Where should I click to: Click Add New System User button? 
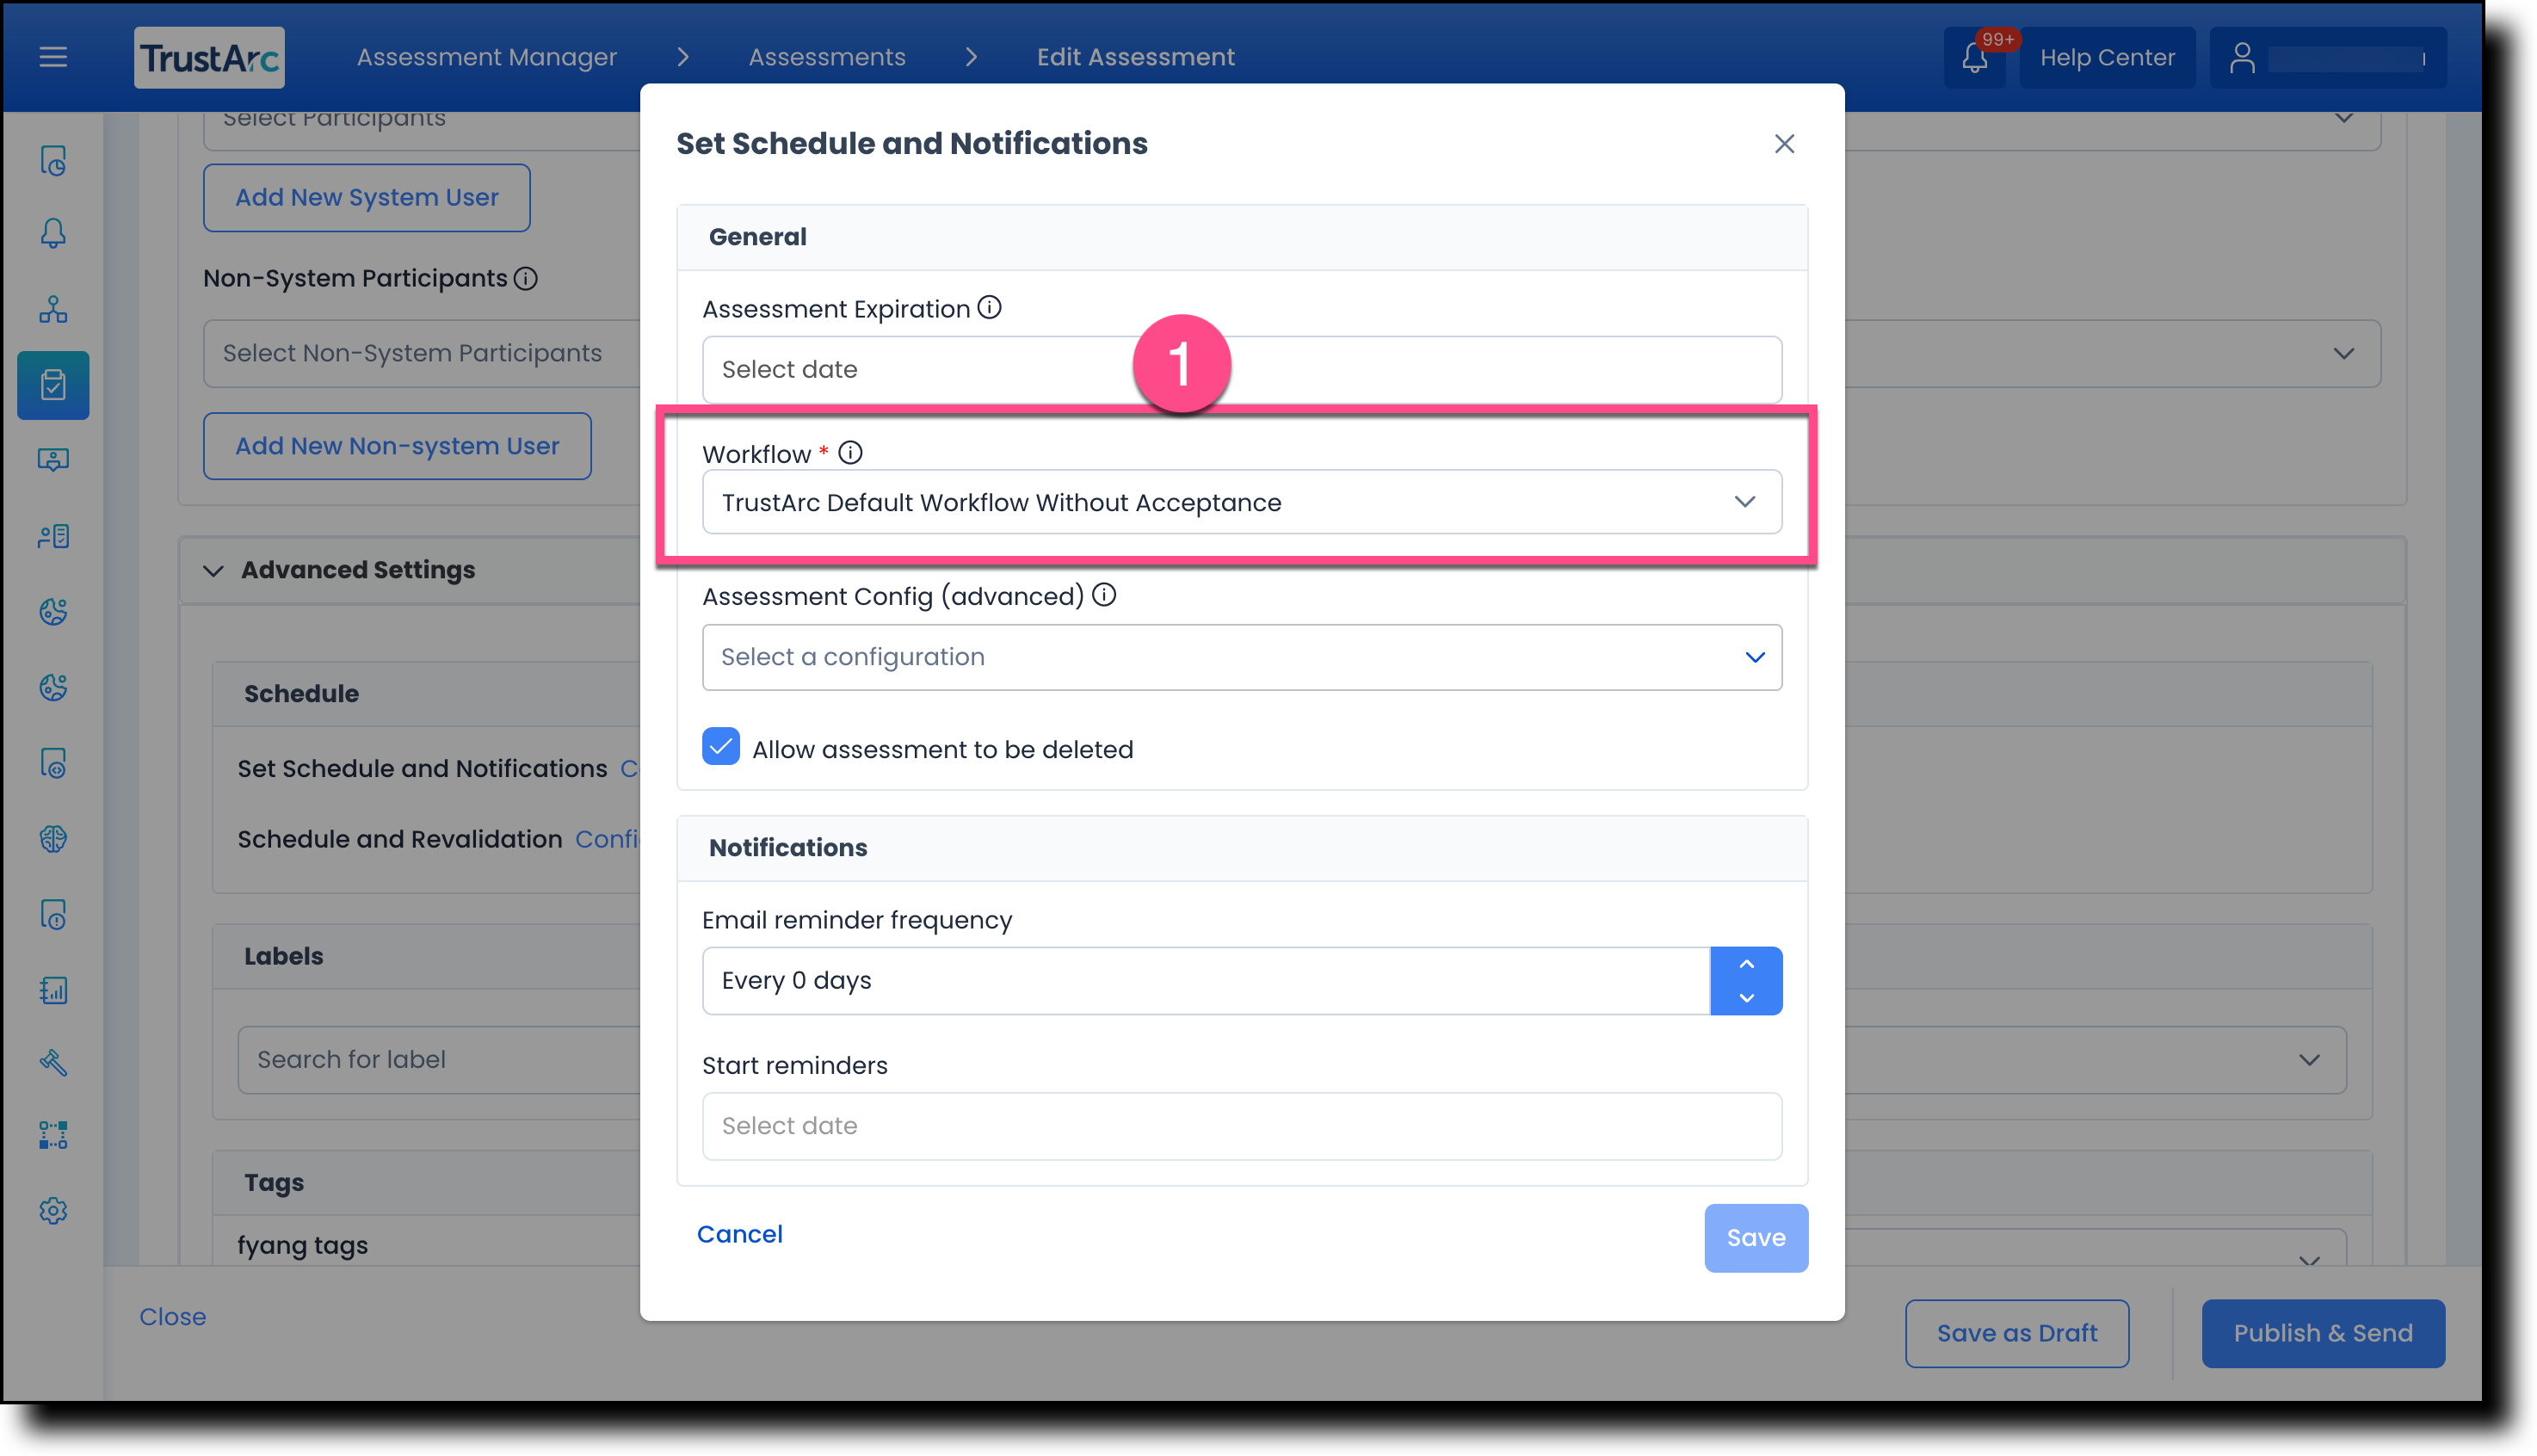tap(367, 198)
